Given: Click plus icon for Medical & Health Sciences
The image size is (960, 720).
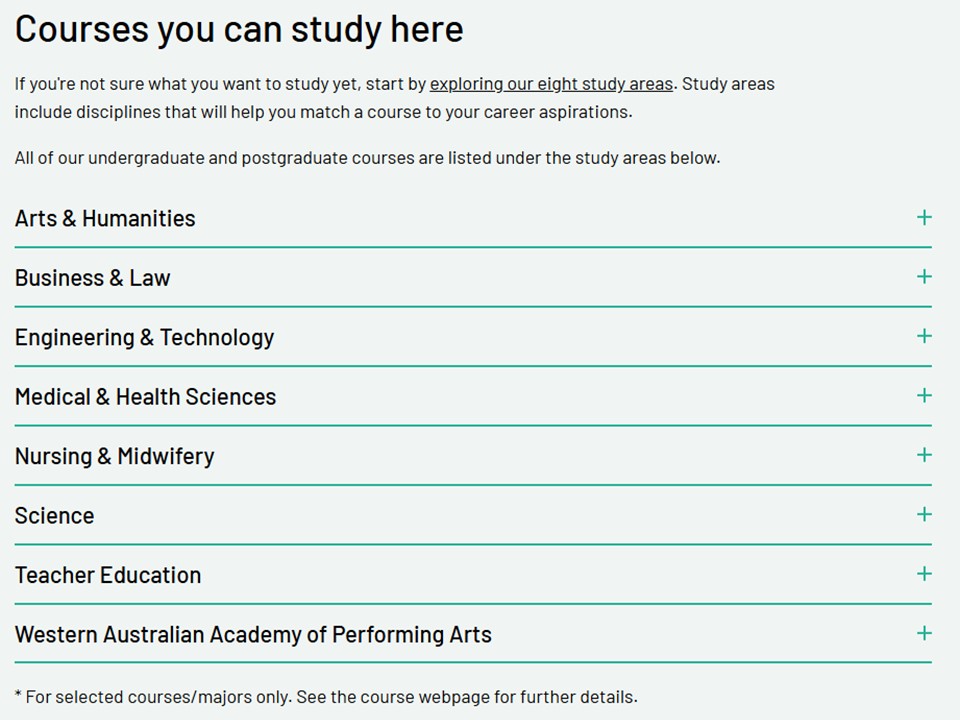Looking at the screenshot, I should [924, 395].
